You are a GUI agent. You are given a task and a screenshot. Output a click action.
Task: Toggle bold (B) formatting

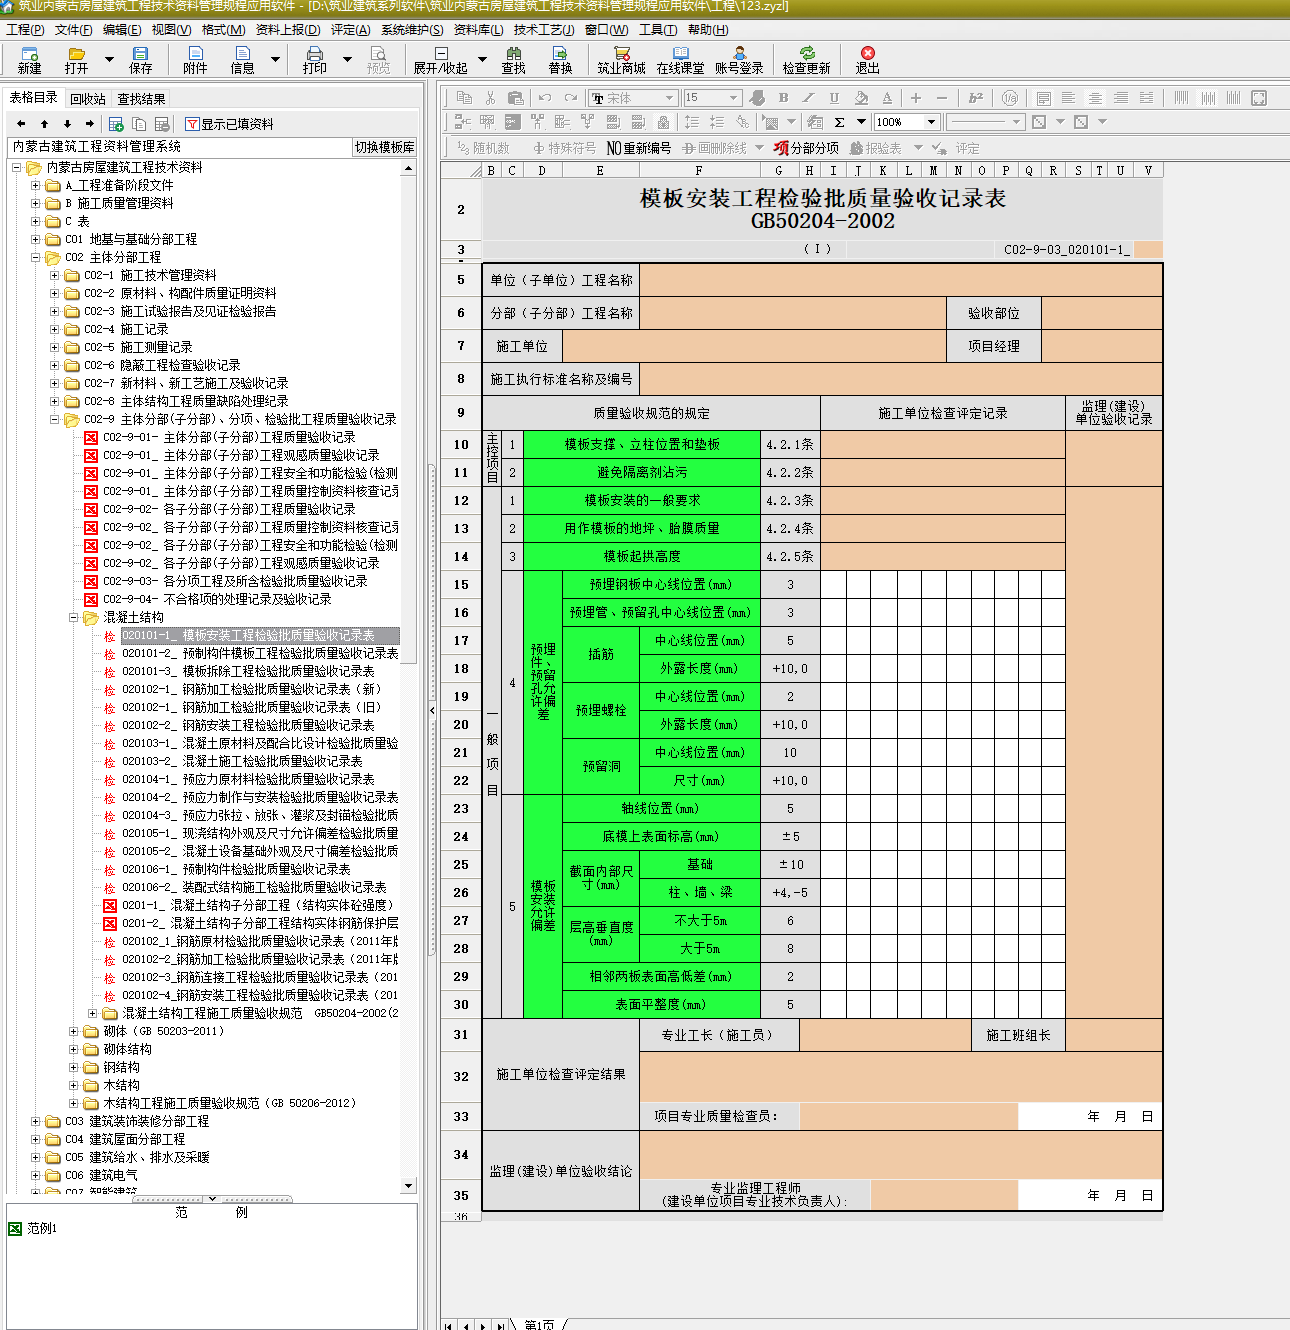point(783,97)
